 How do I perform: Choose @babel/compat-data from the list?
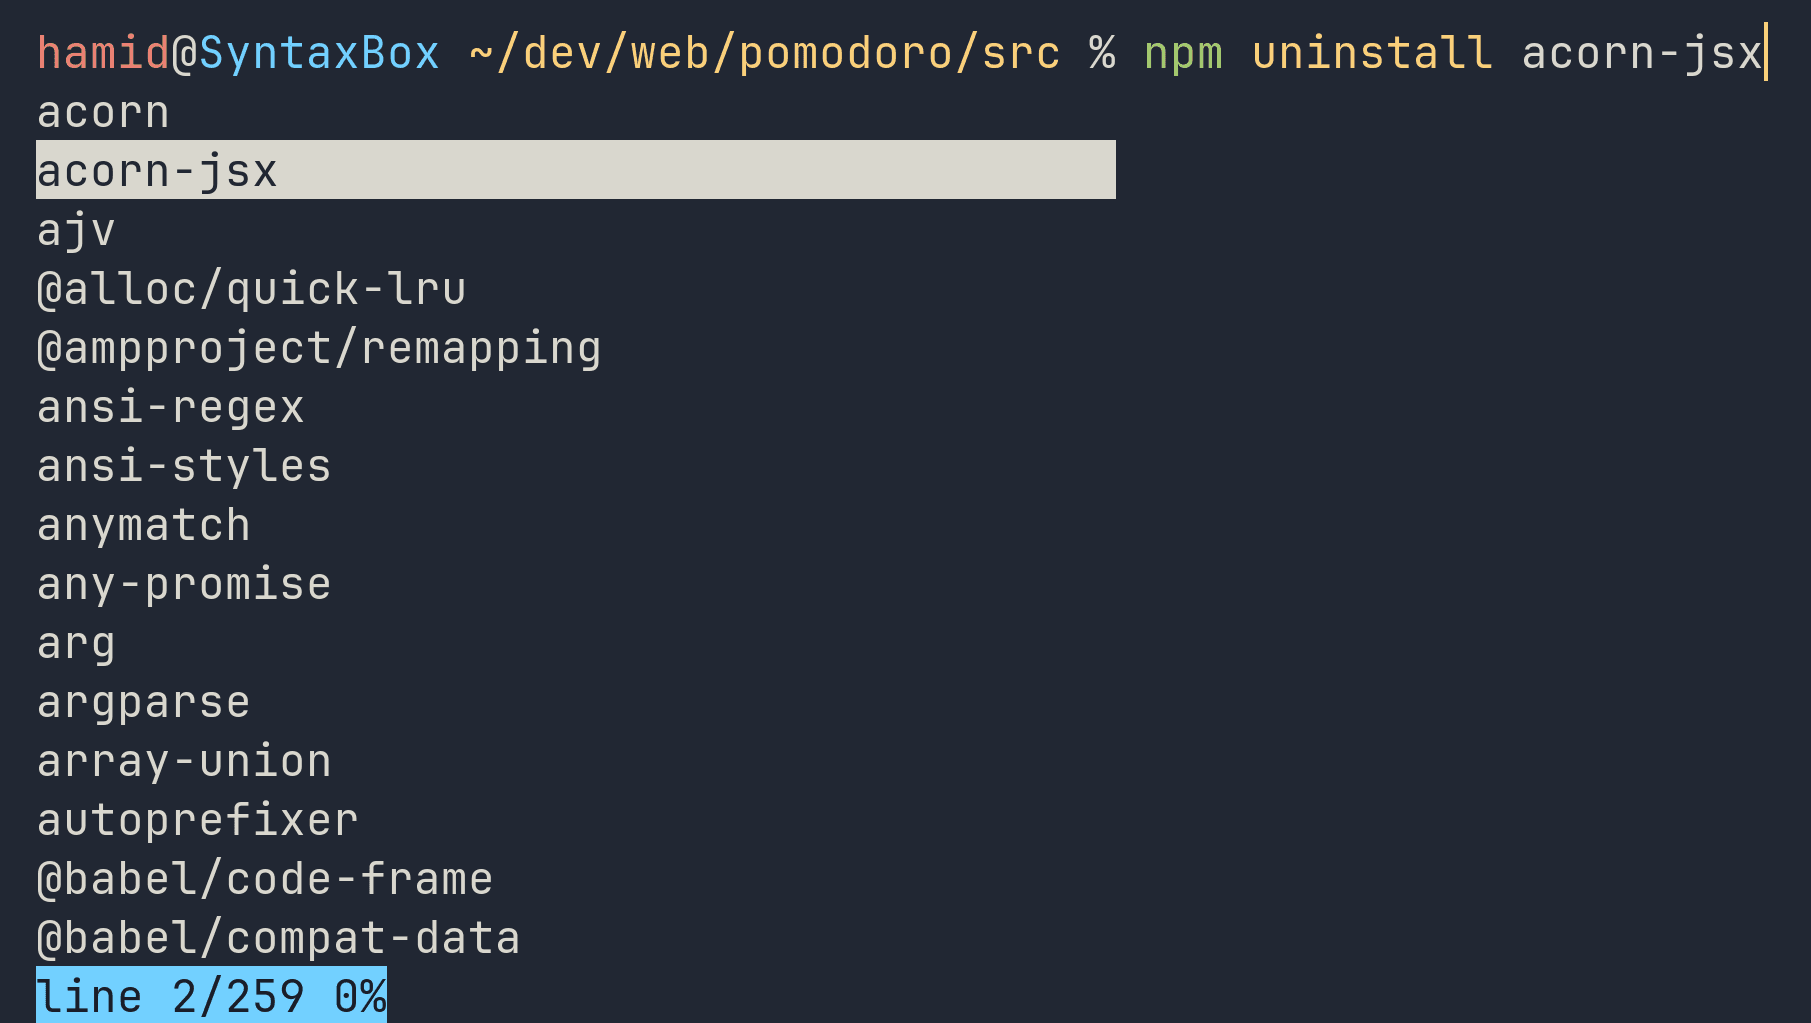point(278,938)
